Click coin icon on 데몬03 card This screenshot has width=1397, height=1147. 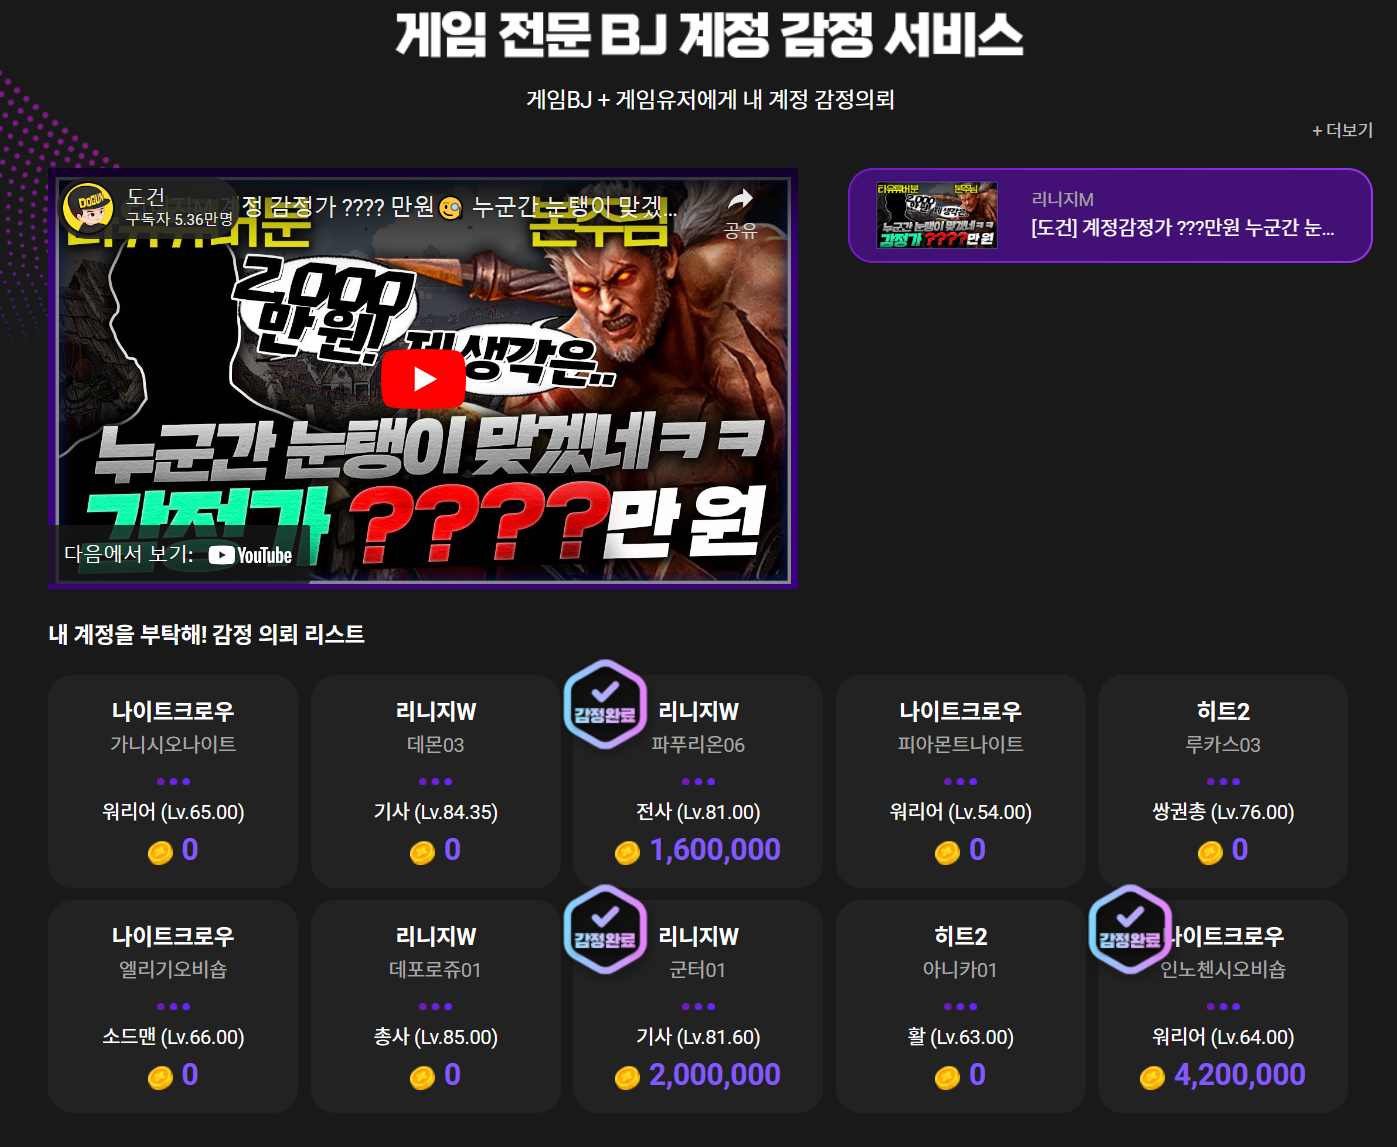[422, 852]
